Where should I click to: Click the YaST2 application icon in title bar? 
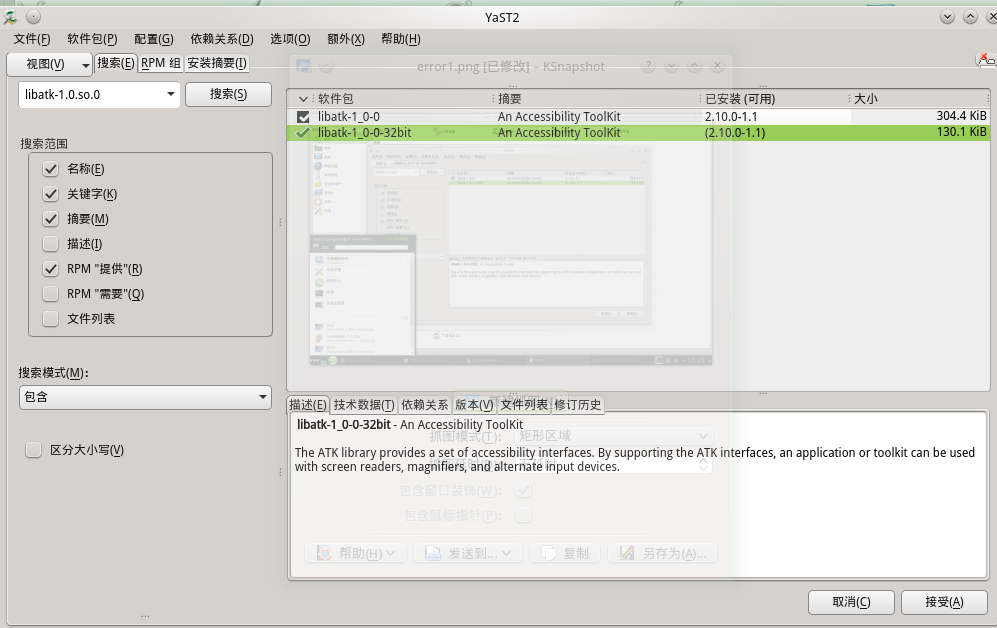pyautogui.click(x=11, y=17)
